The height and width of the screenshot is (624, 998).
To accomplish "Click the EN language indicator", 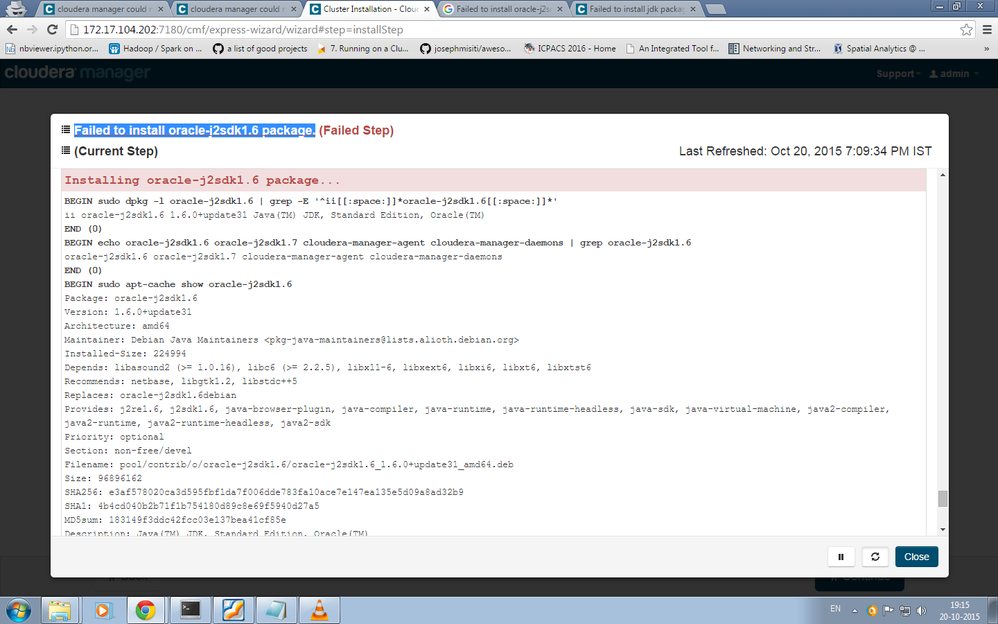I will [836, 609].
